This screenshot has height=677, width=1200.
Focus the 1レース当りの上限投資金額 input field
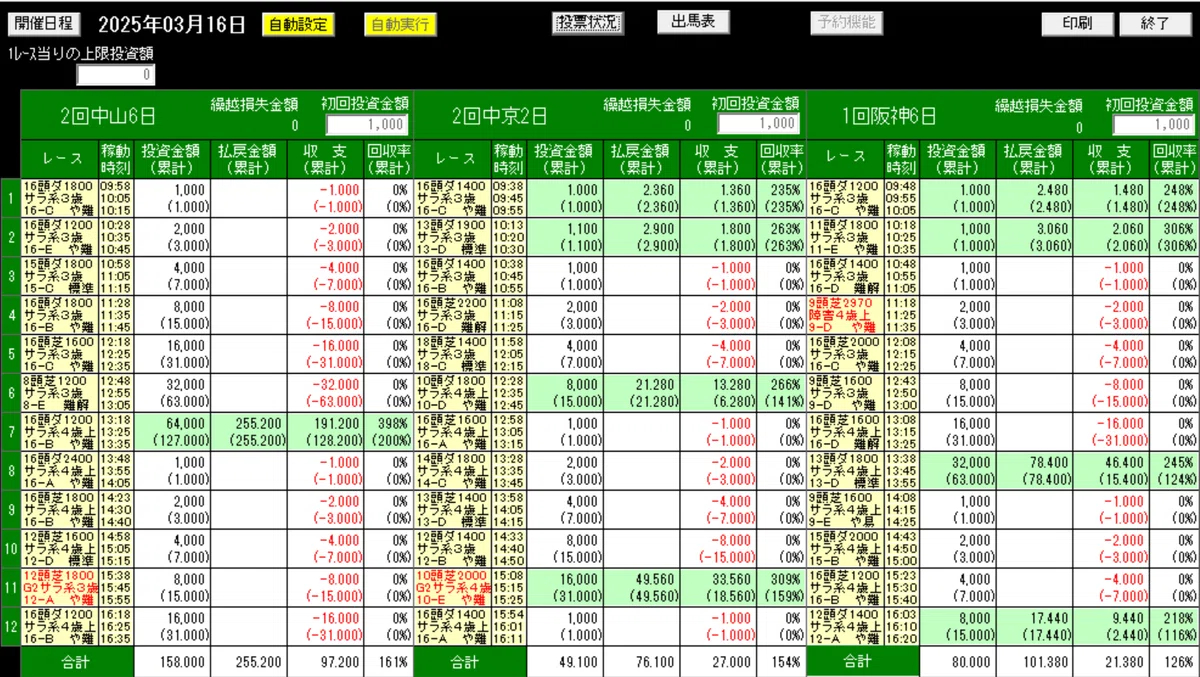116,75
